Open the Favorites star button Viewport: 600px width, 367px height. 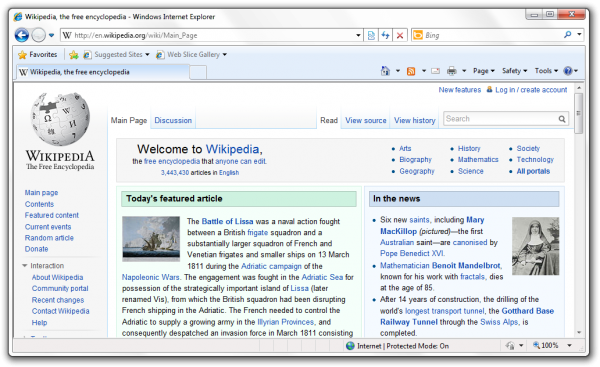point(38,55)
